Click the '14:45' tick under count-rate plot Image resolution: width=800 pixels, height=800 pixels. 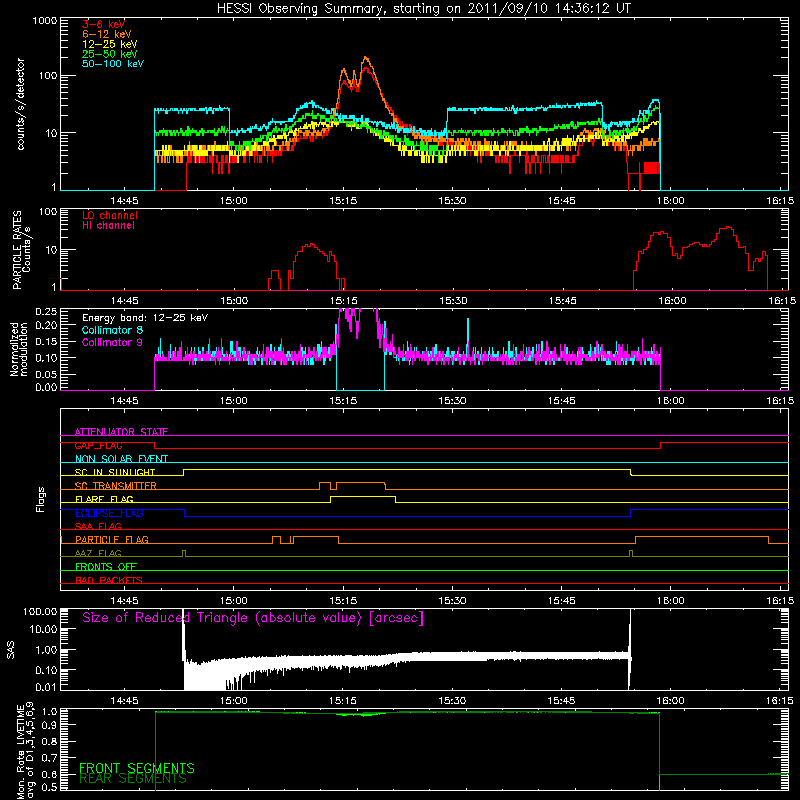click(124, 201)
